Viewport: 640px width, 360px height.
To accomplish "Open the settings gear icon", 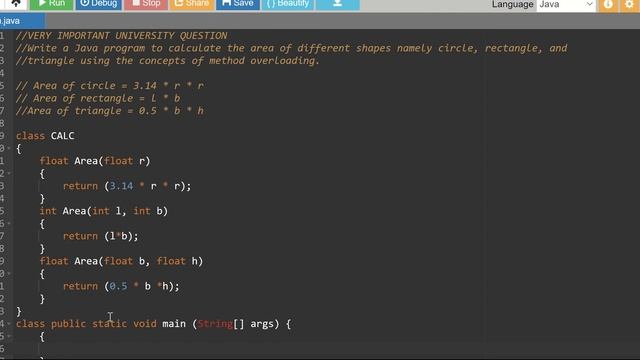I will coord(630,4).
